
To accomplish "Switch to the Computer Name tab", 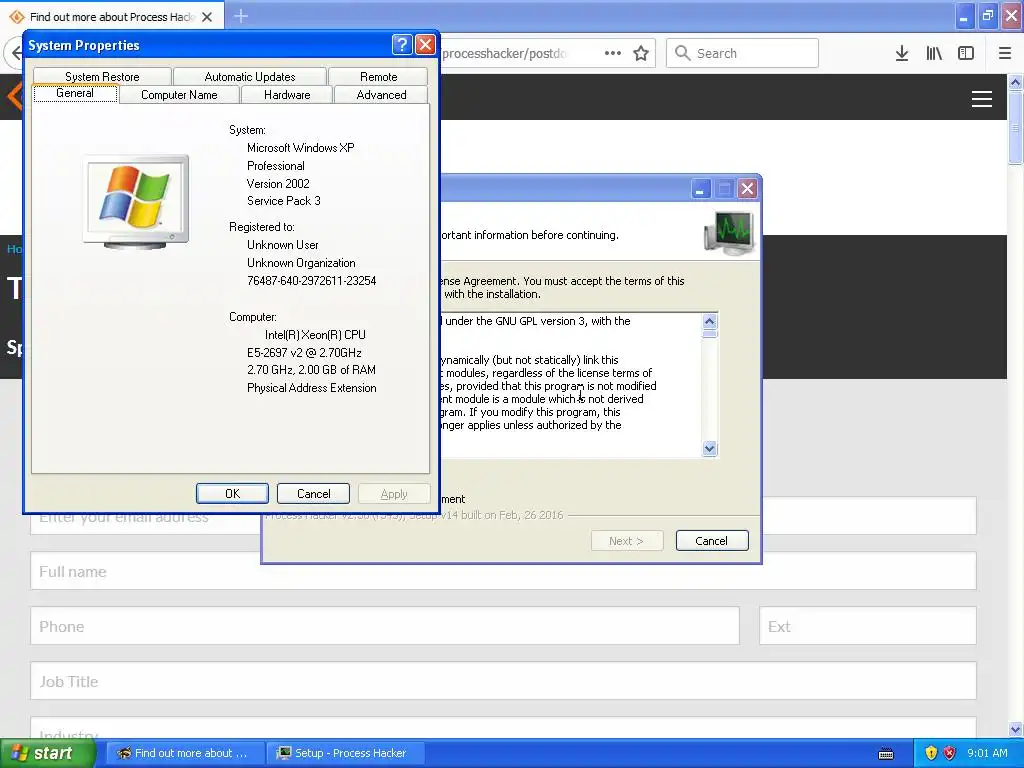I will click(179, 95).
